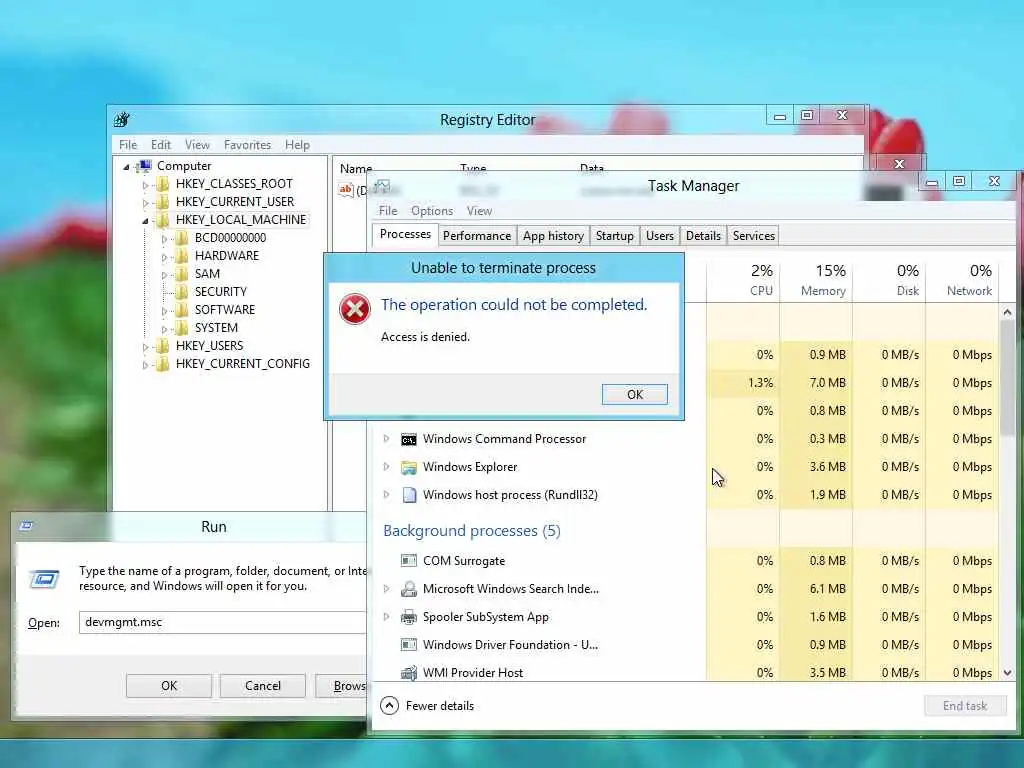
Task: Sort processes by CPU column header
Action: point(743,280)
